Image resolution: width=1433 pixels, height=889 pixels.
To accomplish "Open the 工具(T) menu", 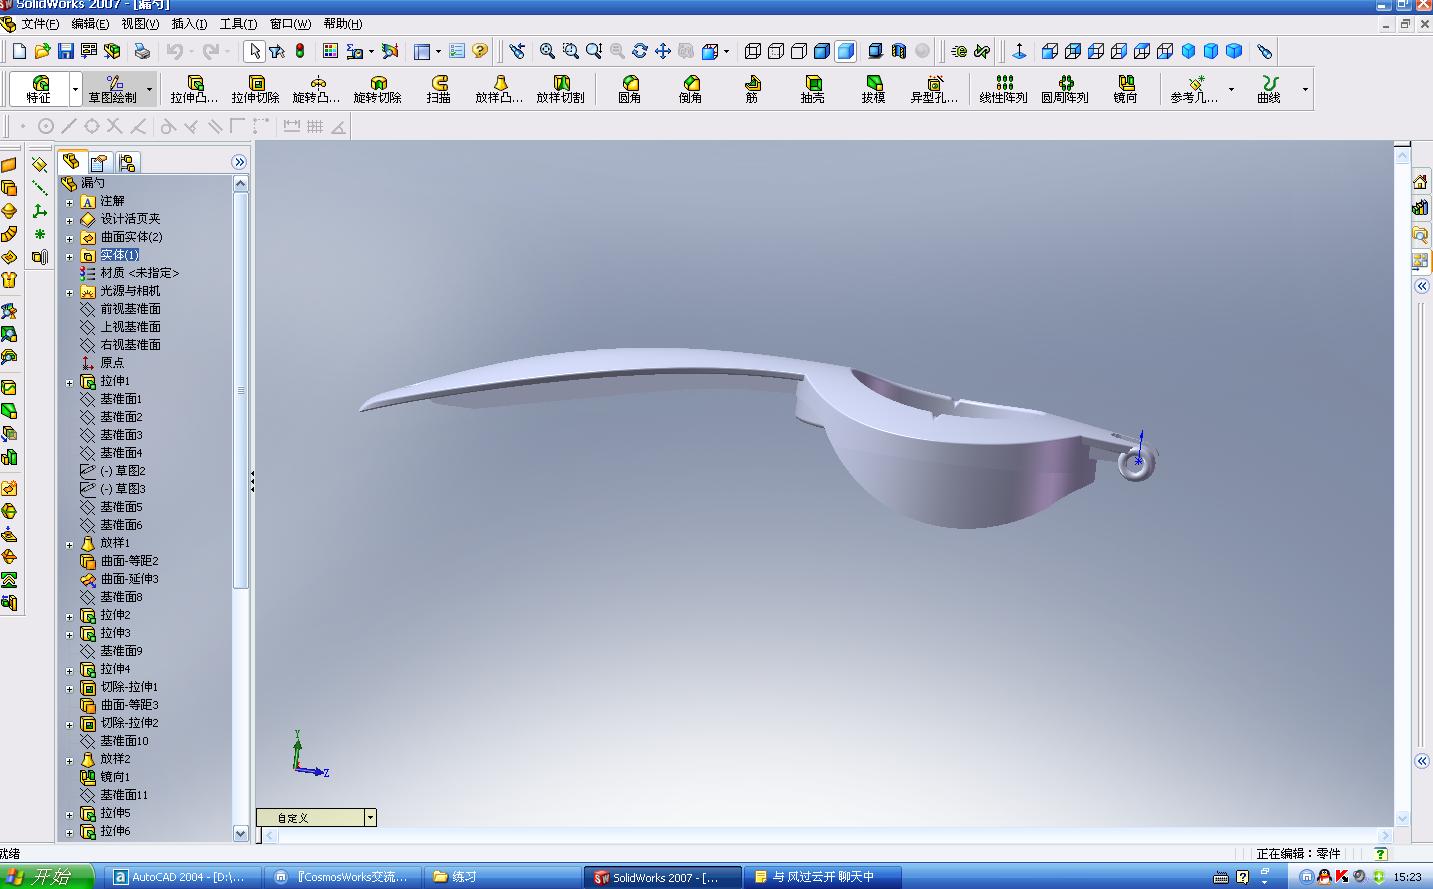I will click(x=238, y=24).
